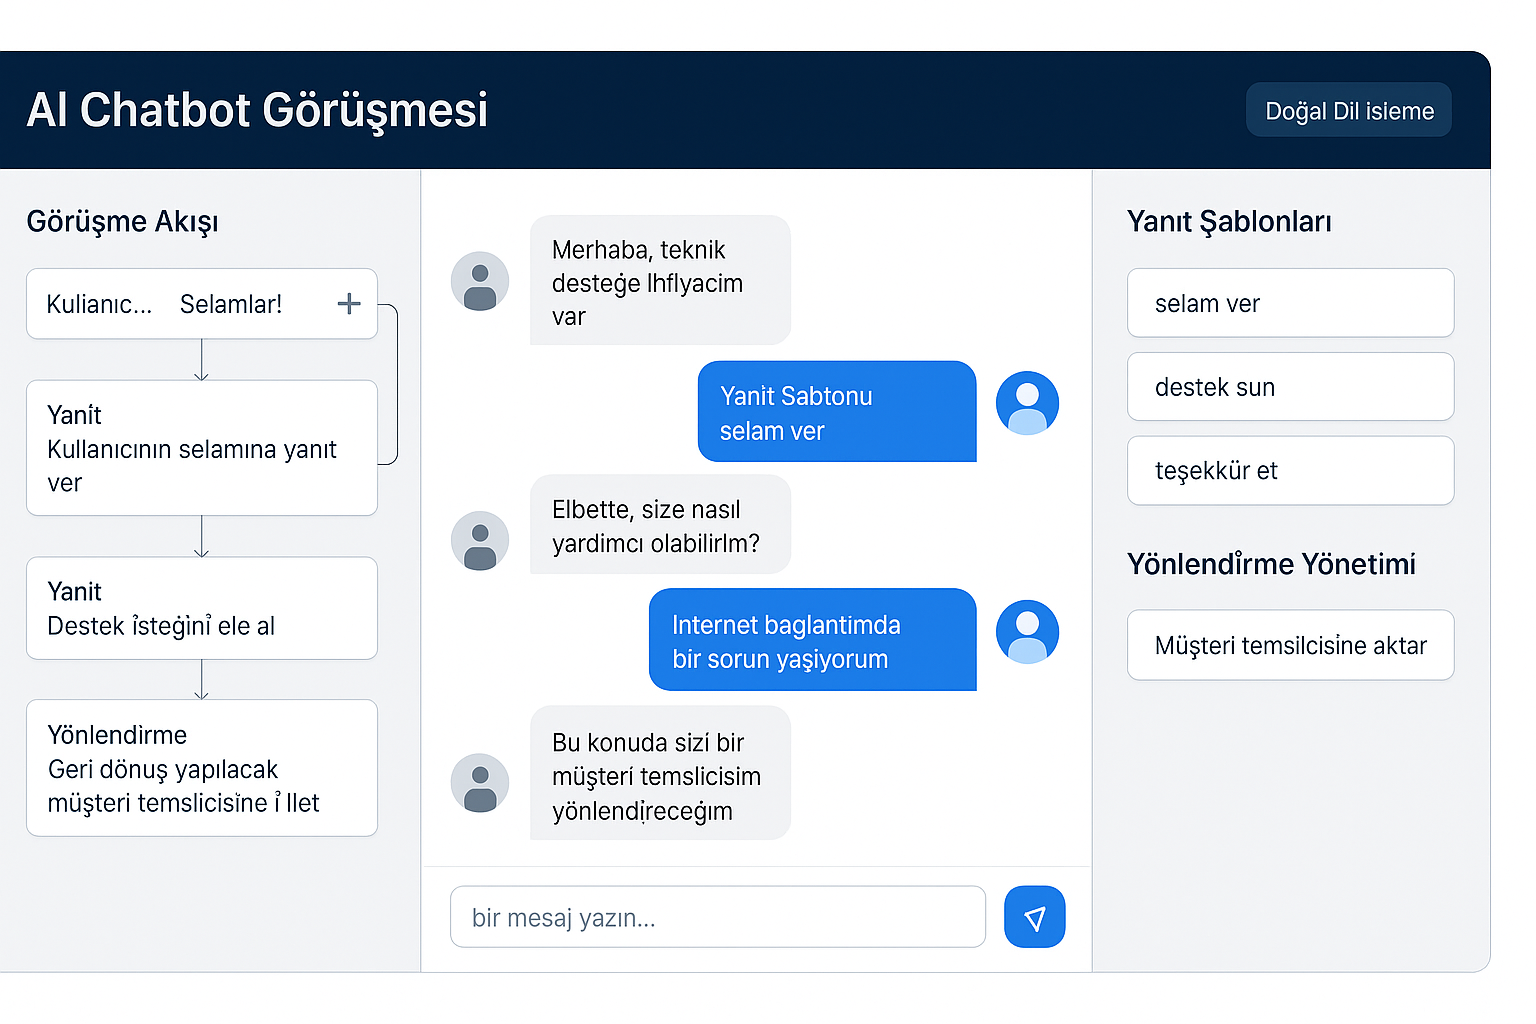This screenshot has height=1024, width=1536.
Task: Click the user avatar next to 'Yanit Sabtonu selam ver'
Action: 1027,402
